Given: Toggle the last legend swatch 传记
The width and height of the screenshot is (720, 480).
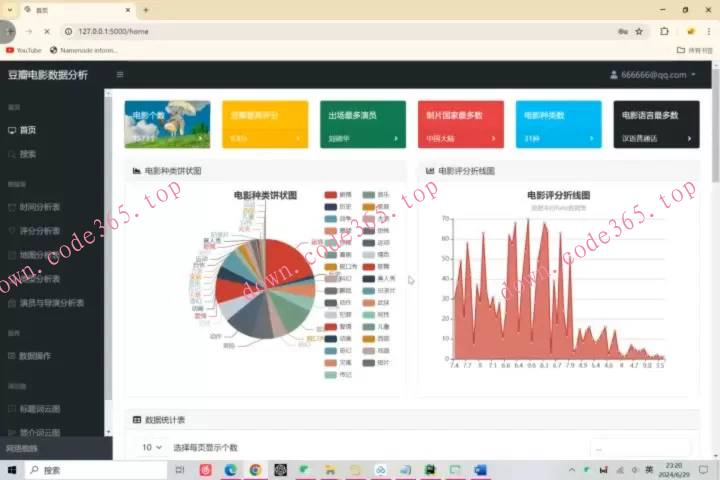Looking at the screenshot, I should [331, 375].
